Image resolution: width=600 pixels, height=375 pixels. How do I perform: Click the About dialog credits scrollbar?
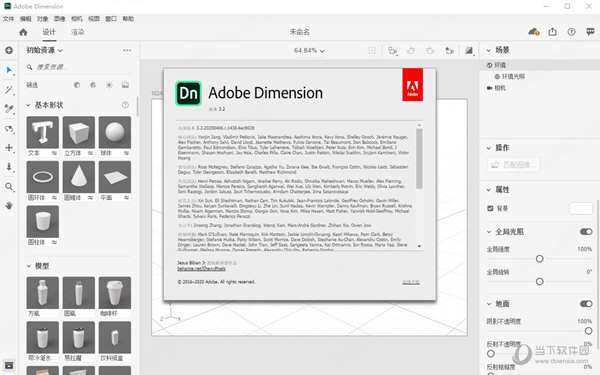tap(419, 158)
